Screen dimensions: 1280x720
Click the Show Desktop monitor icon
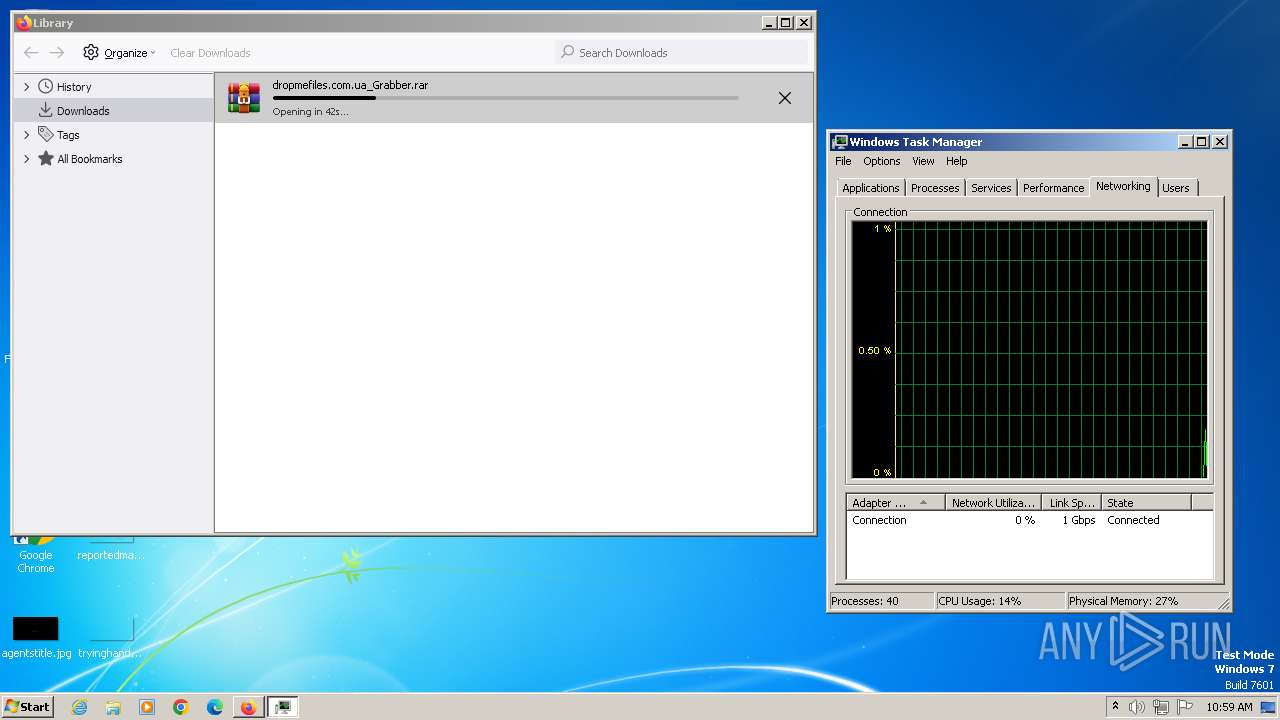1268,707
